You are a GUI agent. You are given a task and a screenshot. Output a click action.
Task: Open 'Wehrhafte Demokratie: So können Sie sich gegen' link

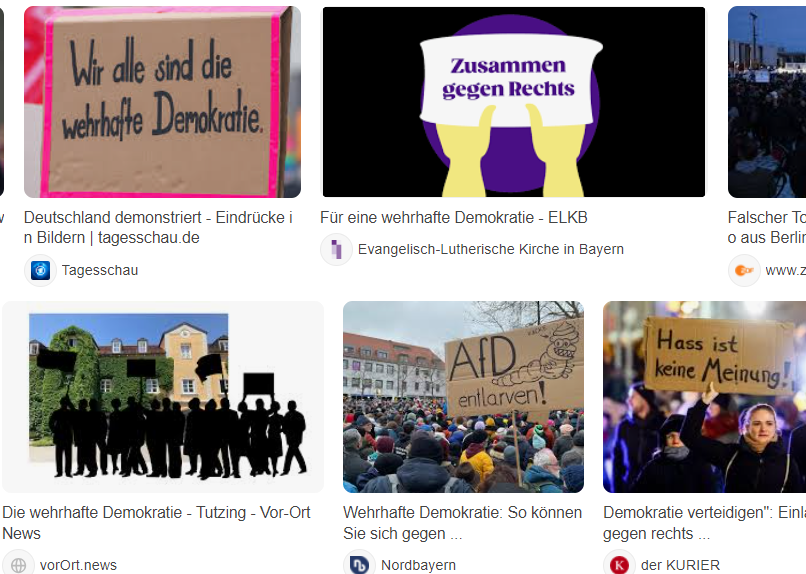463,523
